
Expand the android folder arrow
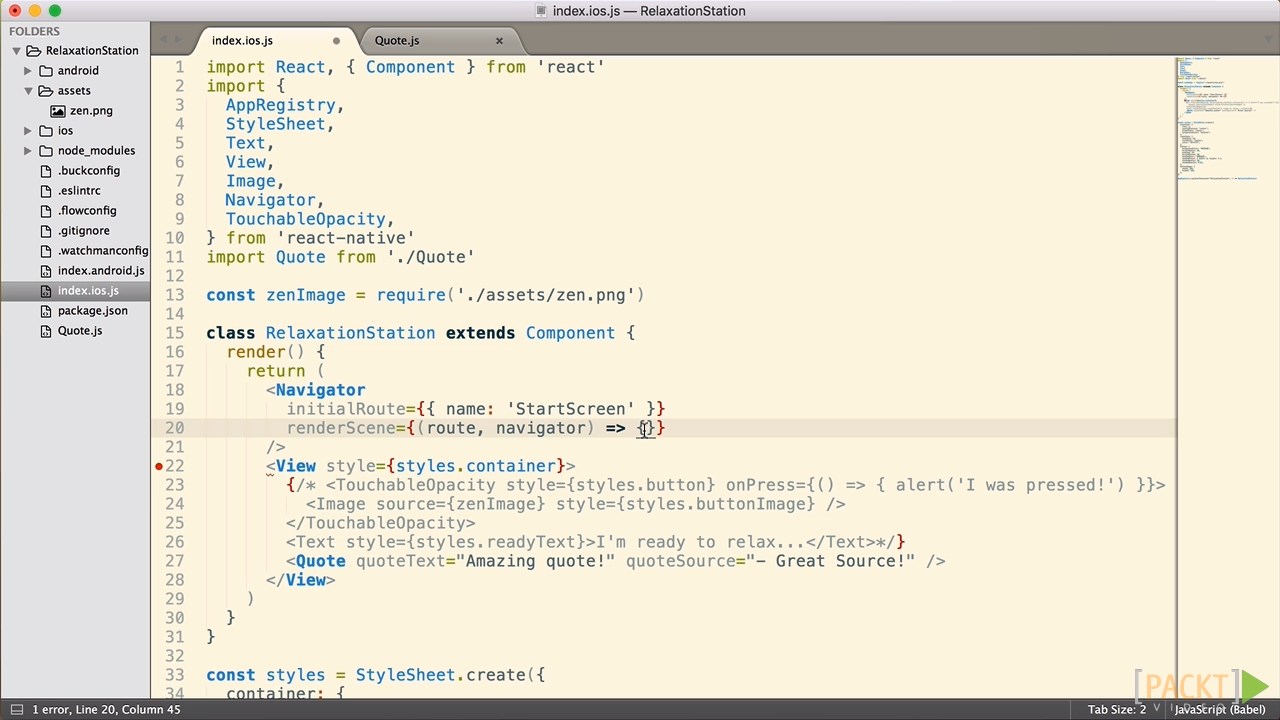tap(28, 71)
